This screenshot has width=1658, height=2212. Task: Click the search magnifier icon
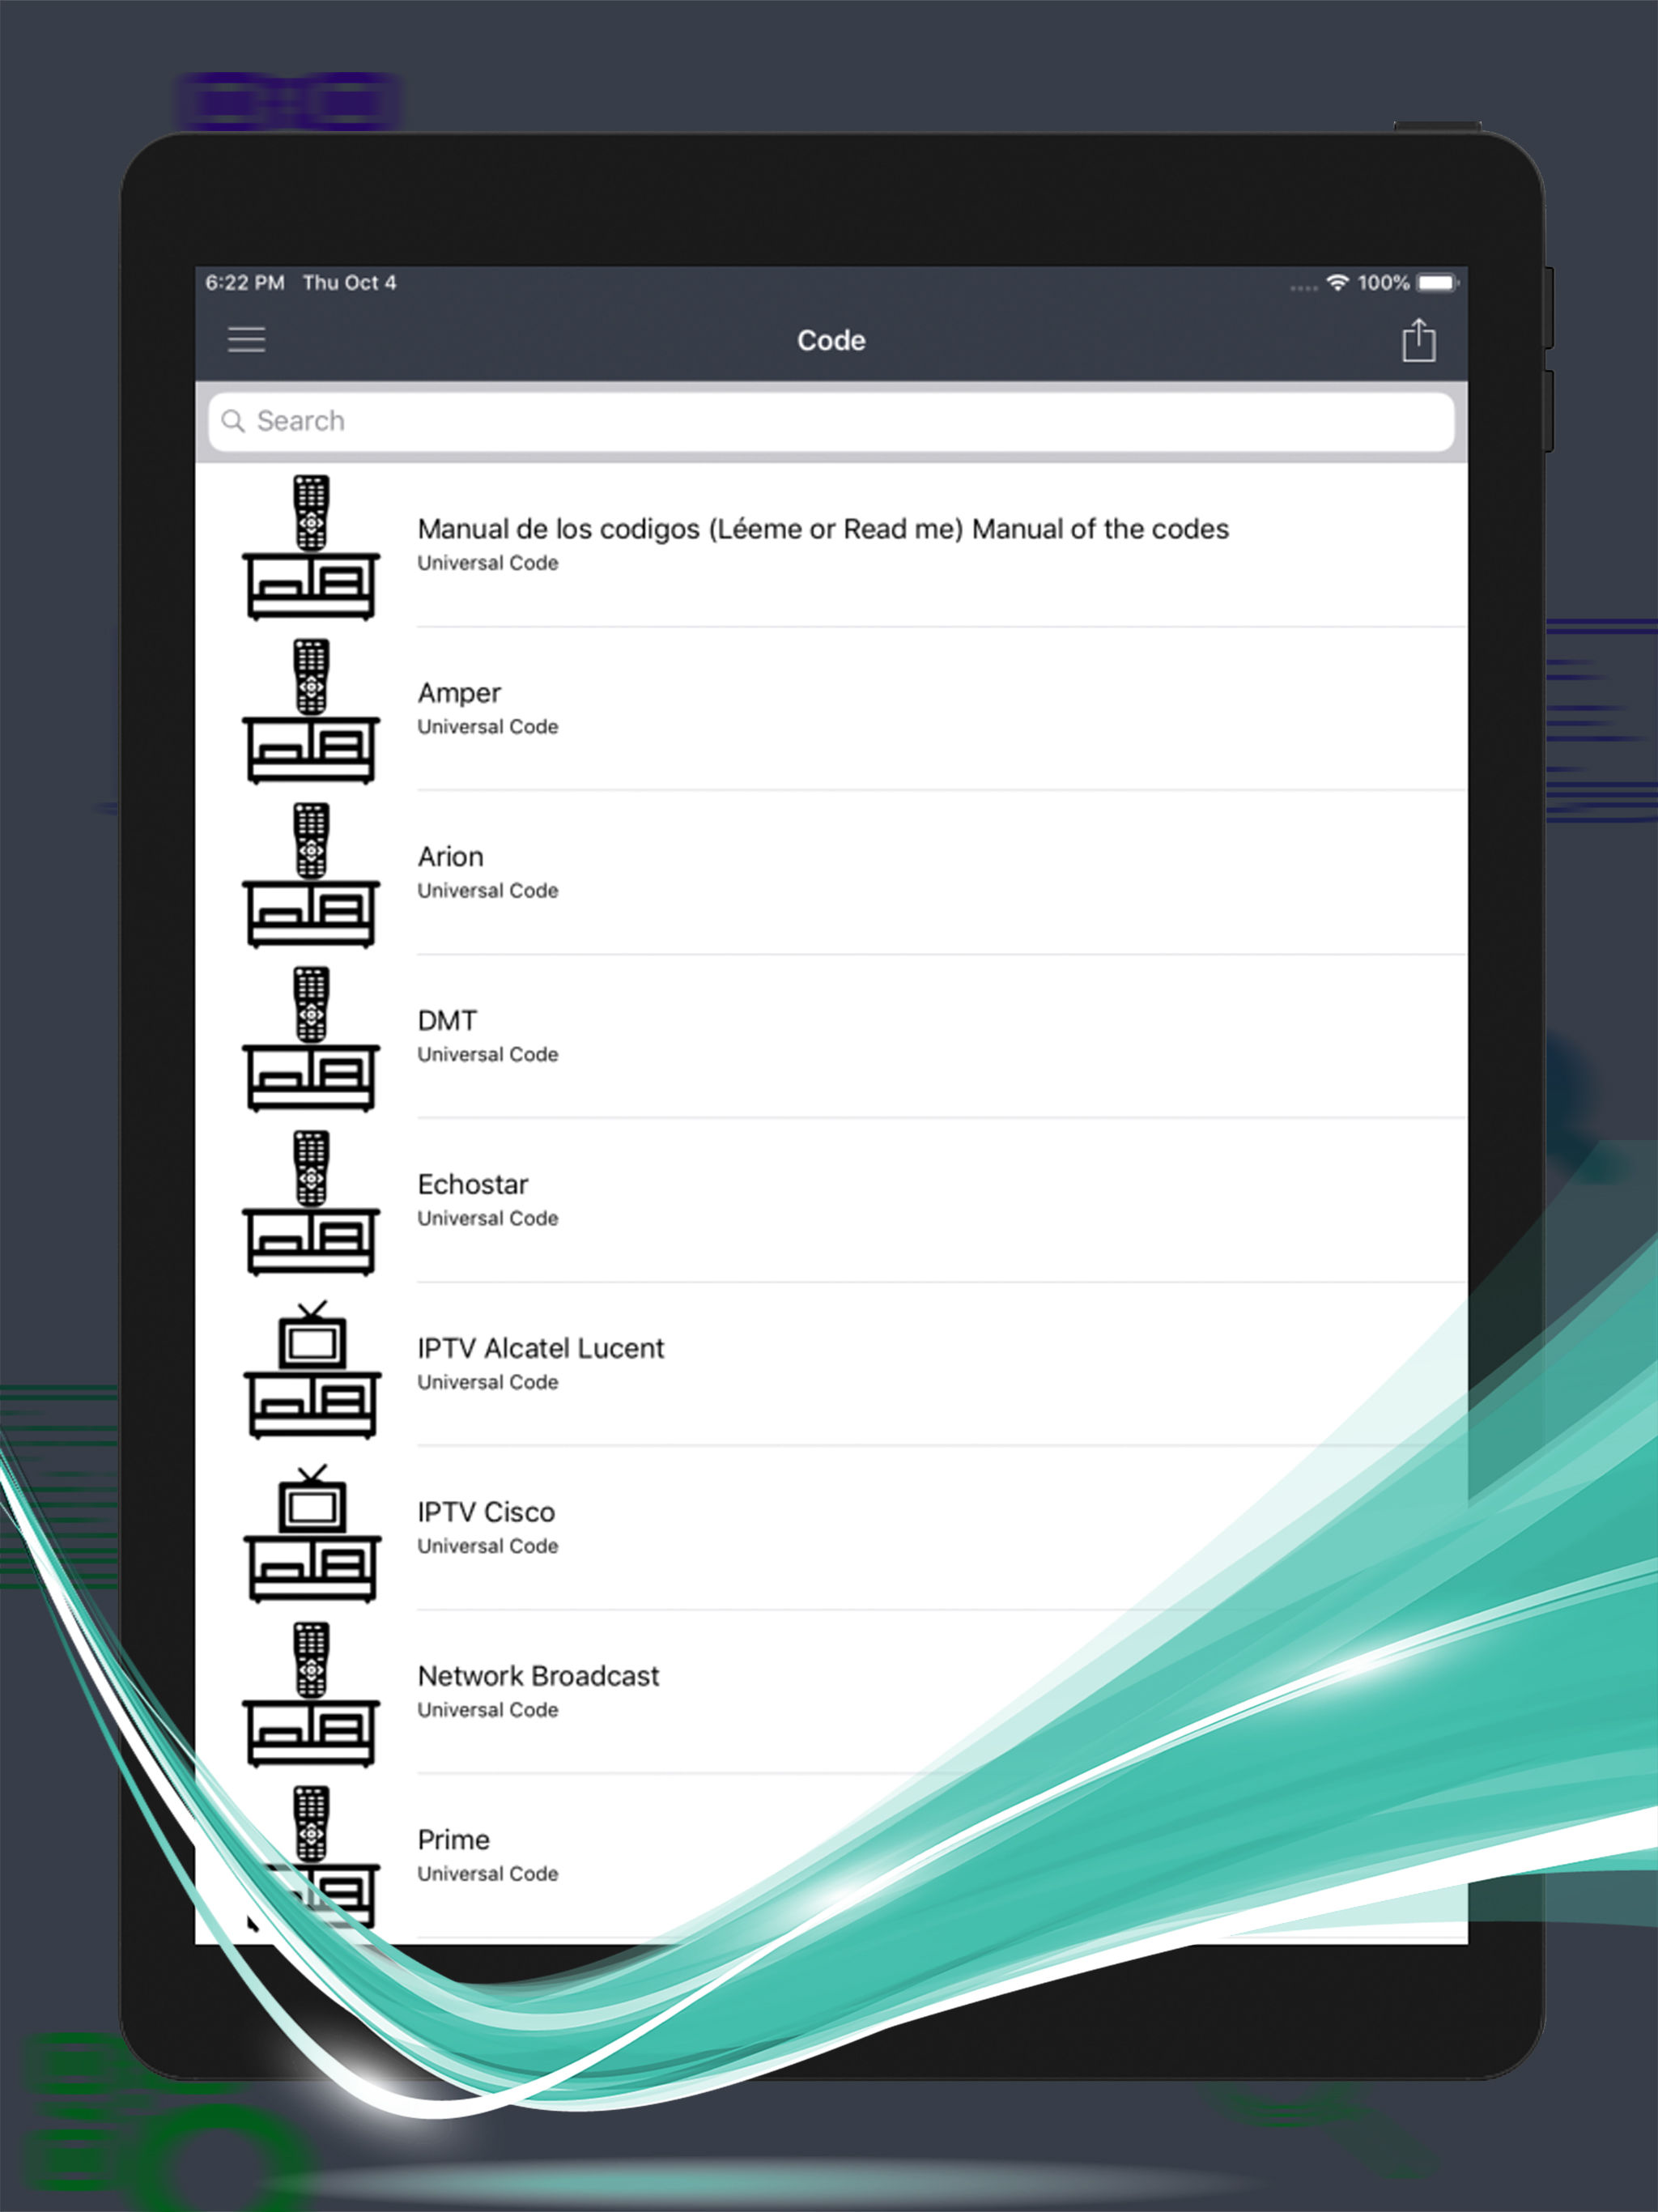[233, 421]
